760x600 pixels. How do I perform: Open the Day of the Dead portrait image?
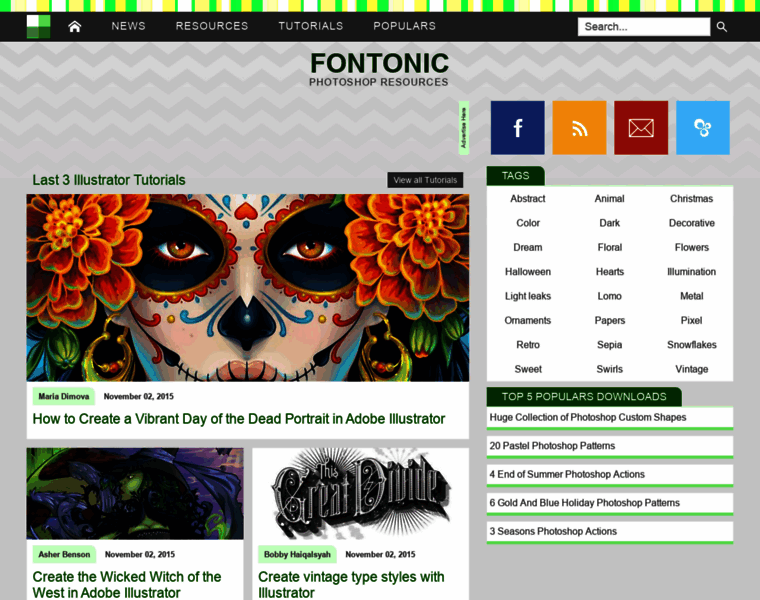(247, 287)
